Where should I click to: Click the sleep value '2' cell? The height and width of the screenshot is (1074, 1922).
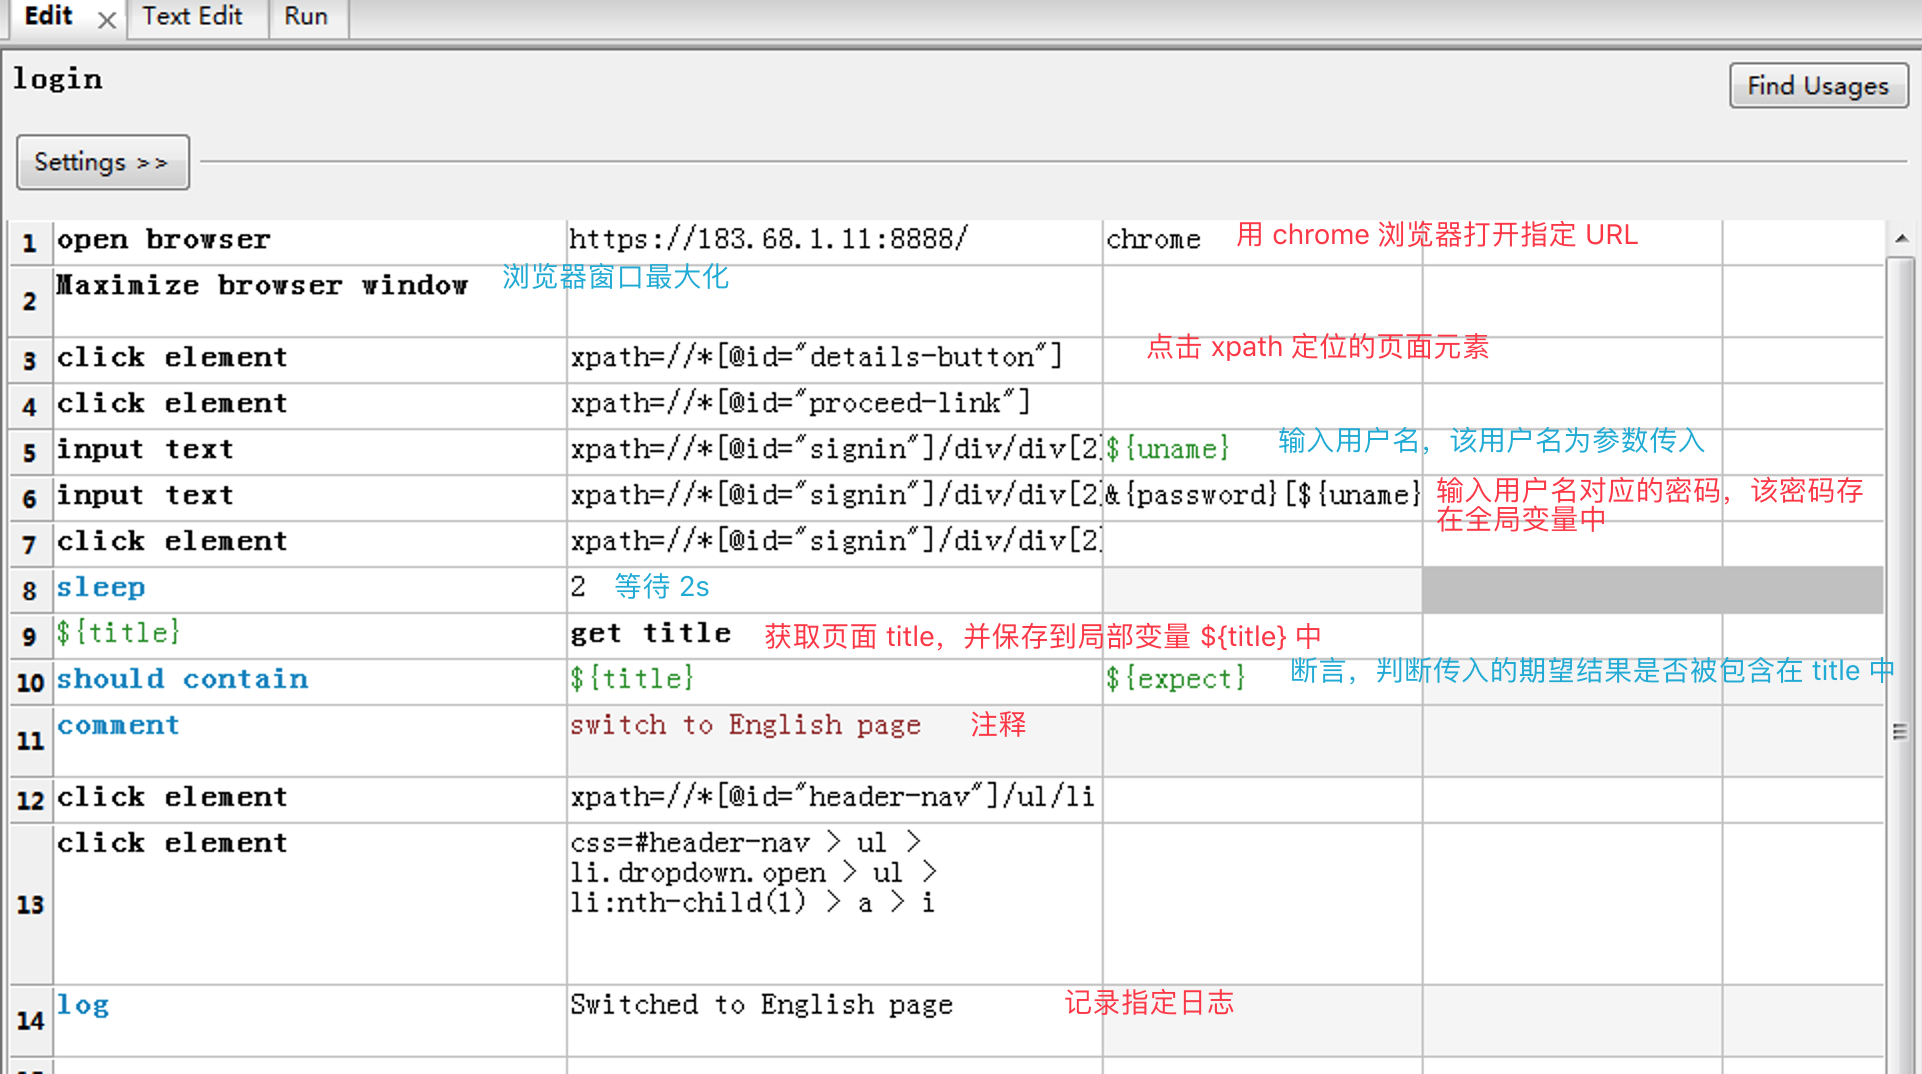click(834, 590)
